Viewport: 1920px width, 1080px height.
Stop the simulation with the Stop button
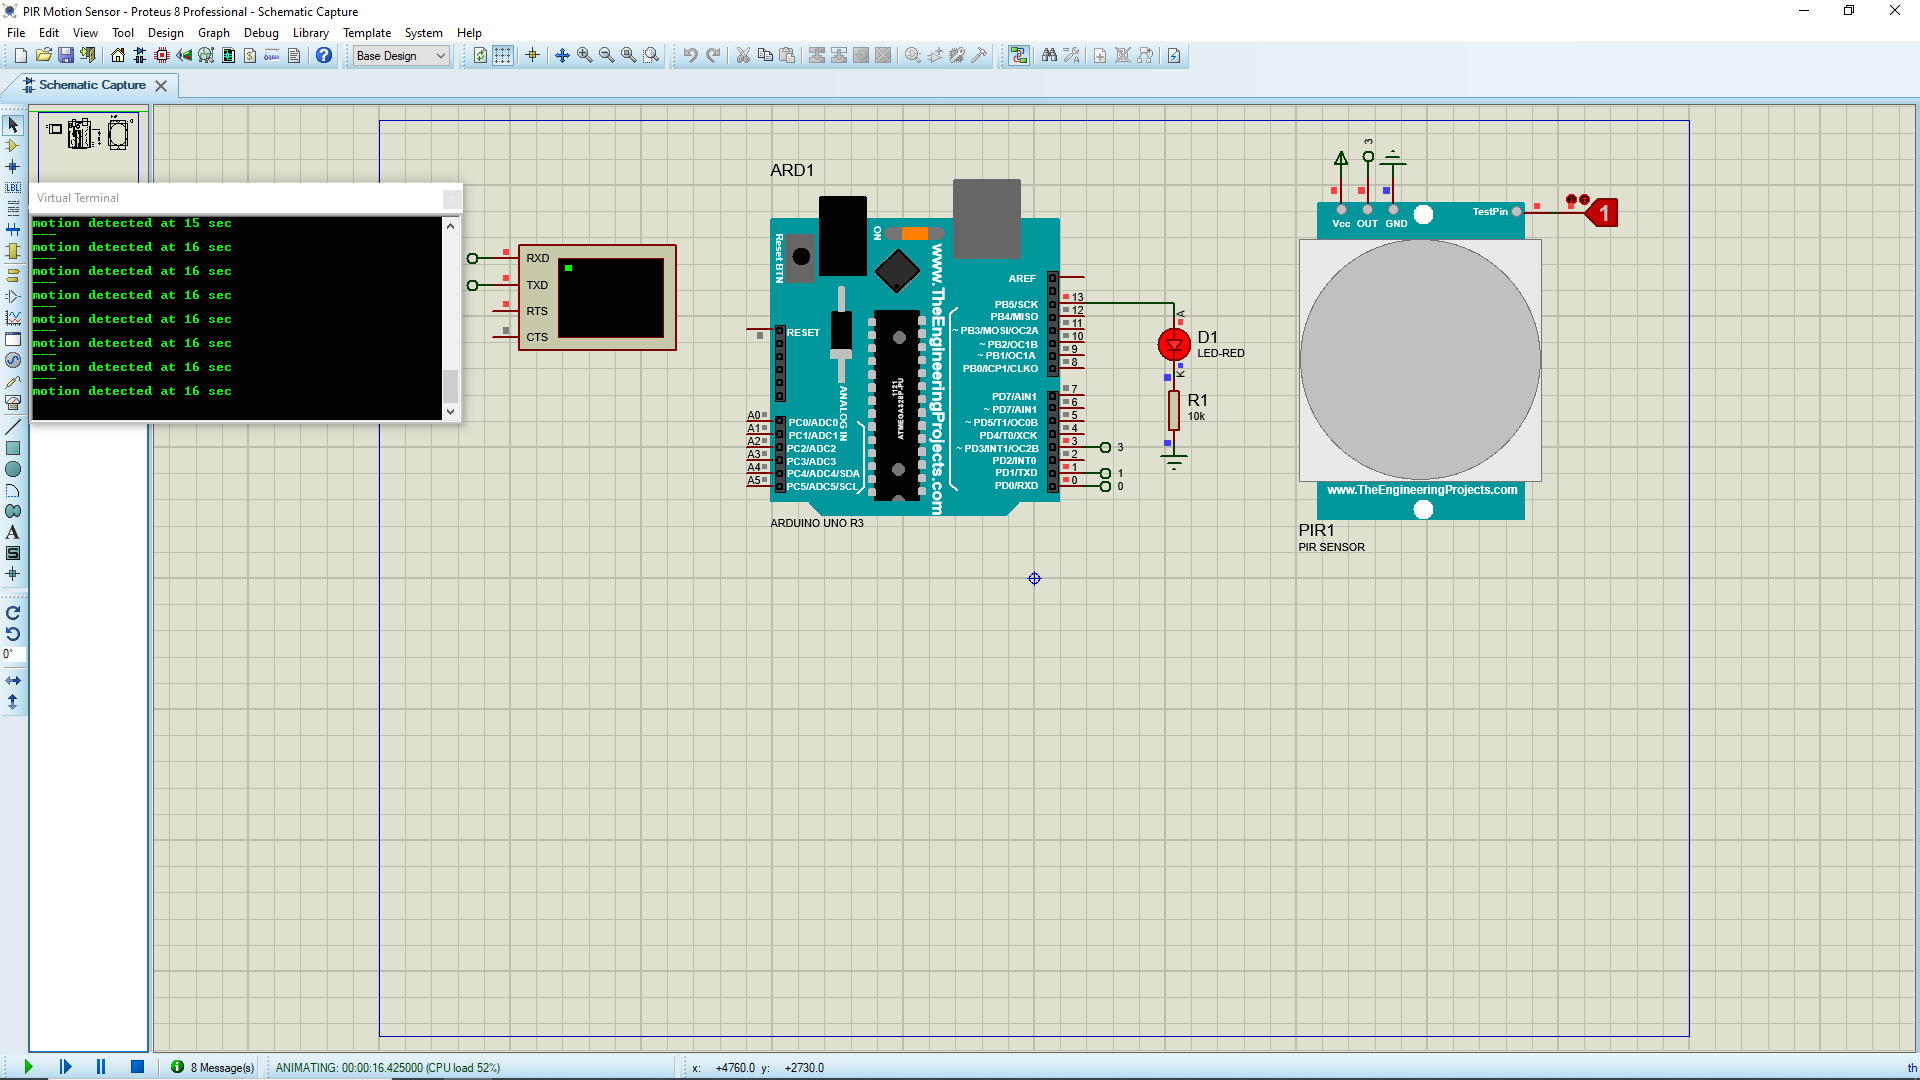[x=138, y=1067]
